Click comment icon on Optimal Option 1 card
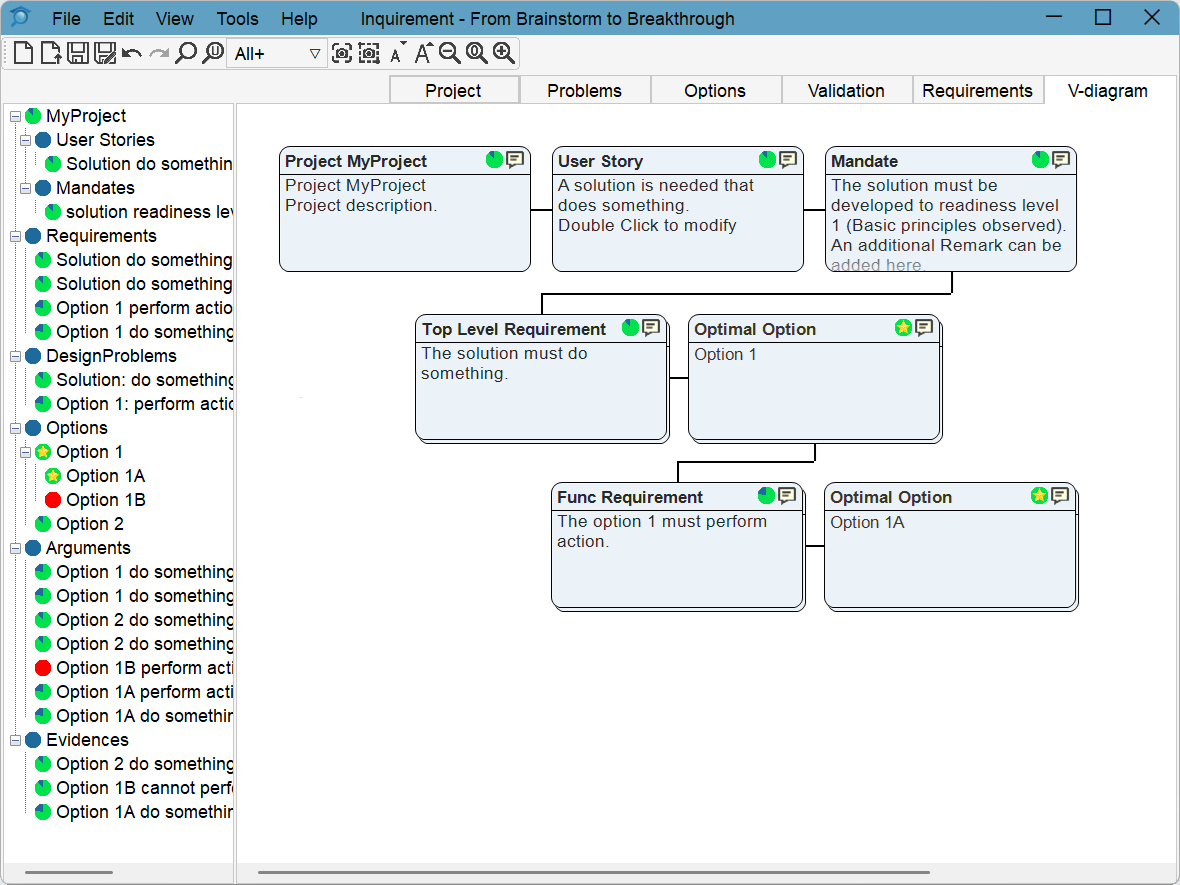1180x885 pixels. pyautogui.click(x=924, y=327)
